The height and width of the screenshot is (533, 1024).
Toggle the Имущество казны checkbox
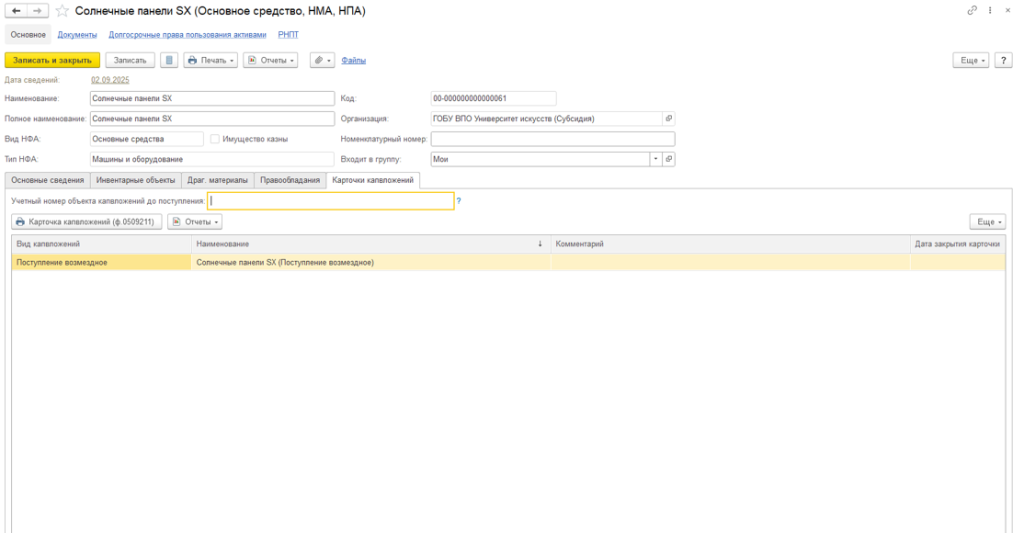[215, 139]
